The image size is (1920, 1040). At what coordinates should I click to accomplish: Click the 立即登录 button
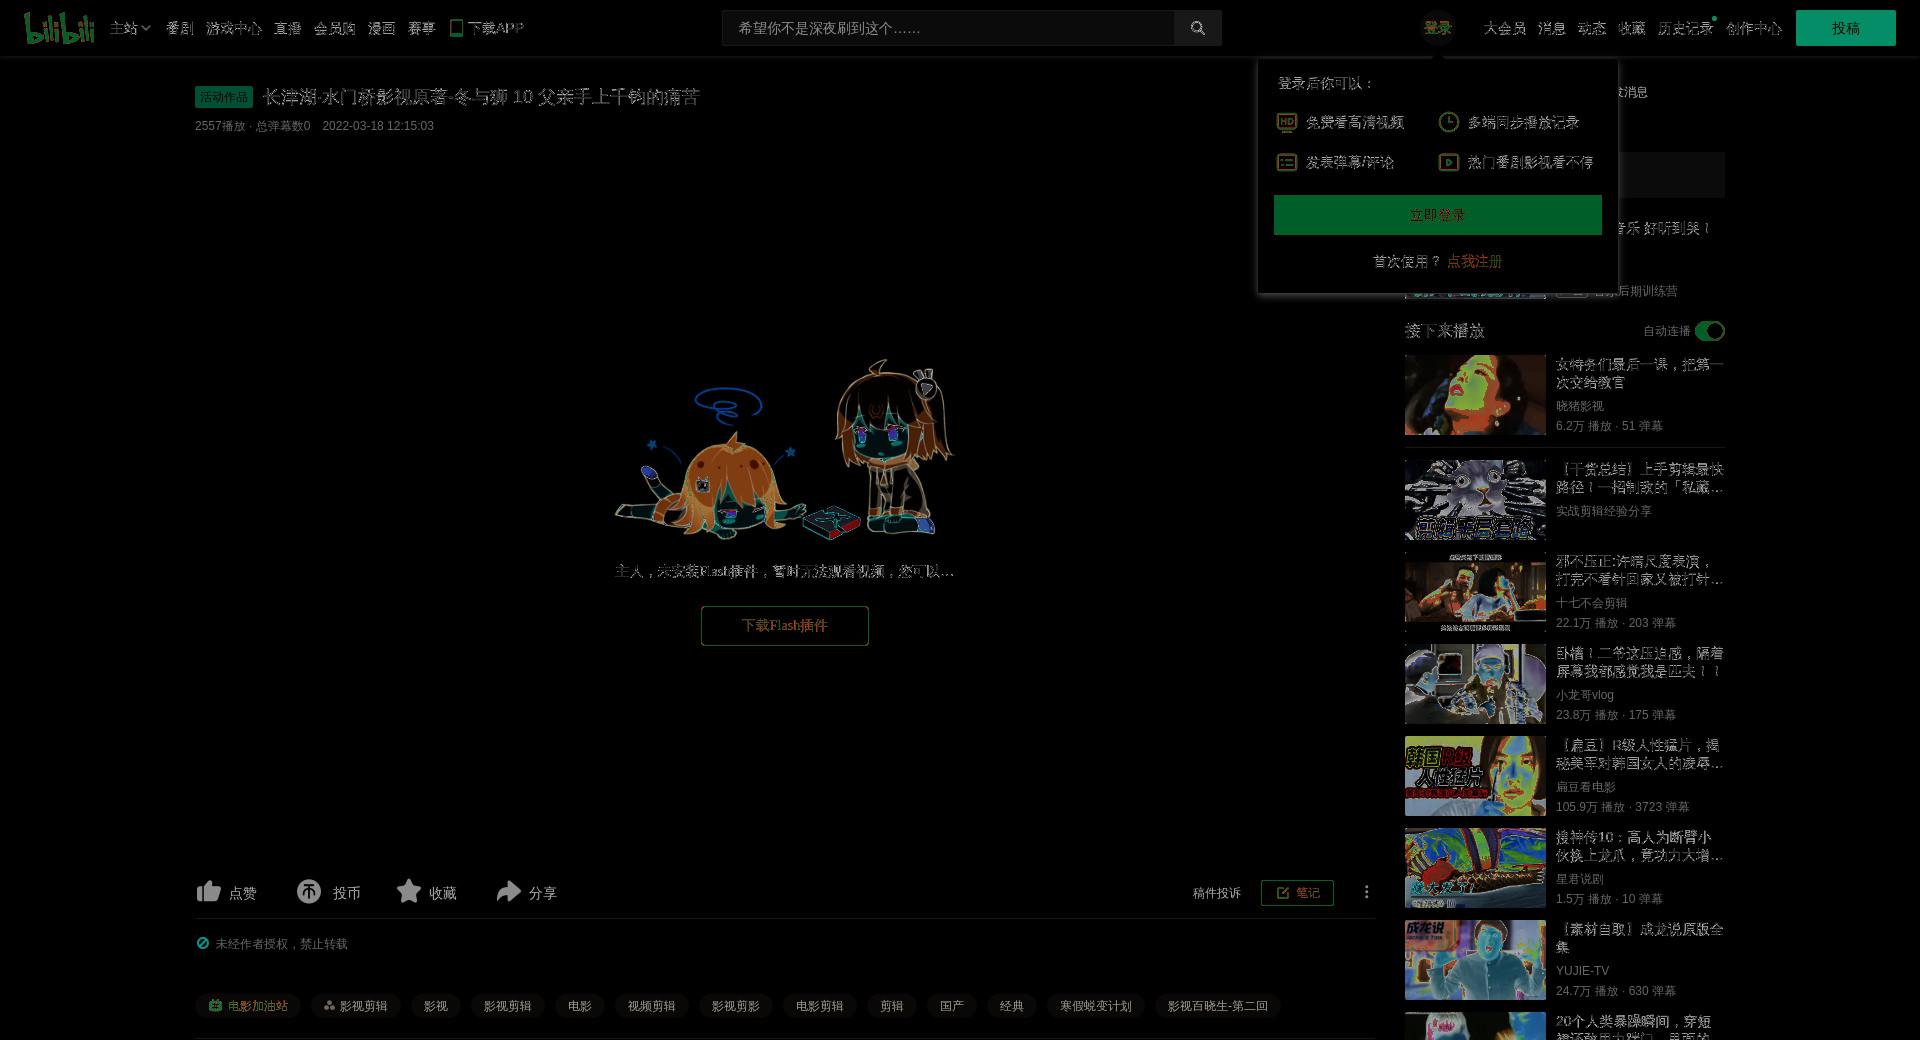tap(1437, 215)
